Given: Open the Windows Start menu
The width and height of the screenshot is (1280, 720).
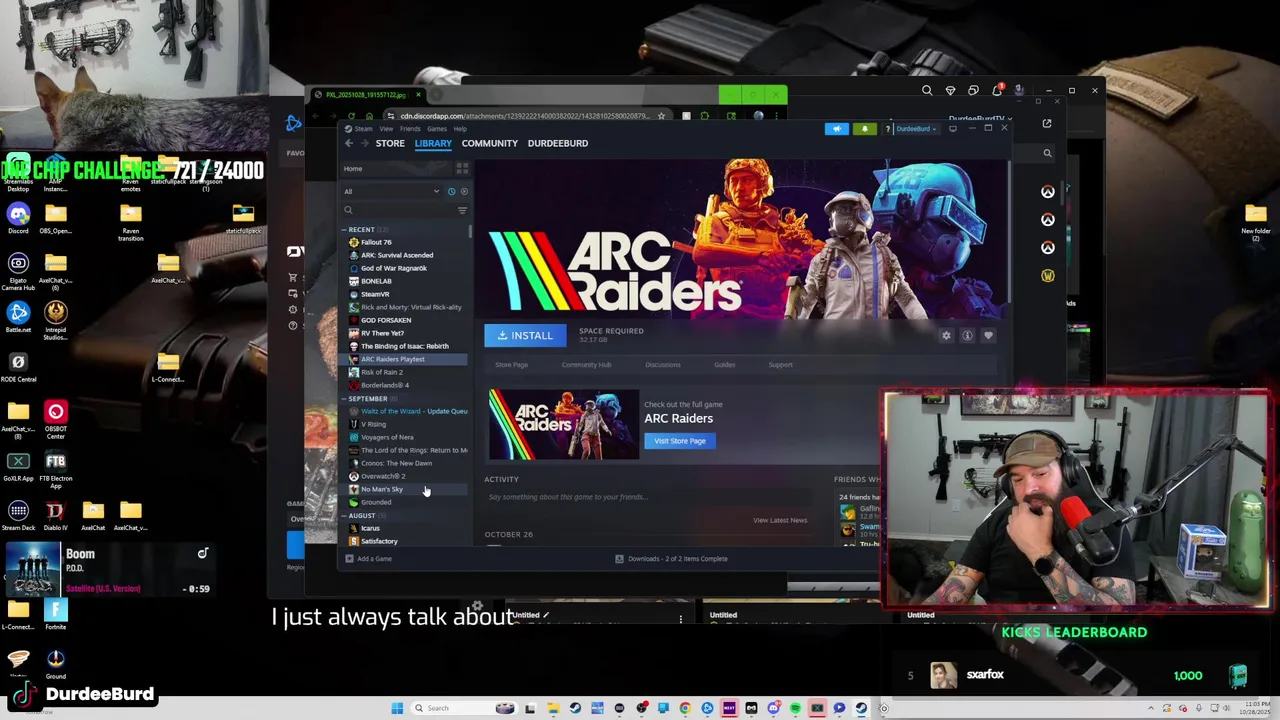Looking at the screenshot, I should point(397,708).
